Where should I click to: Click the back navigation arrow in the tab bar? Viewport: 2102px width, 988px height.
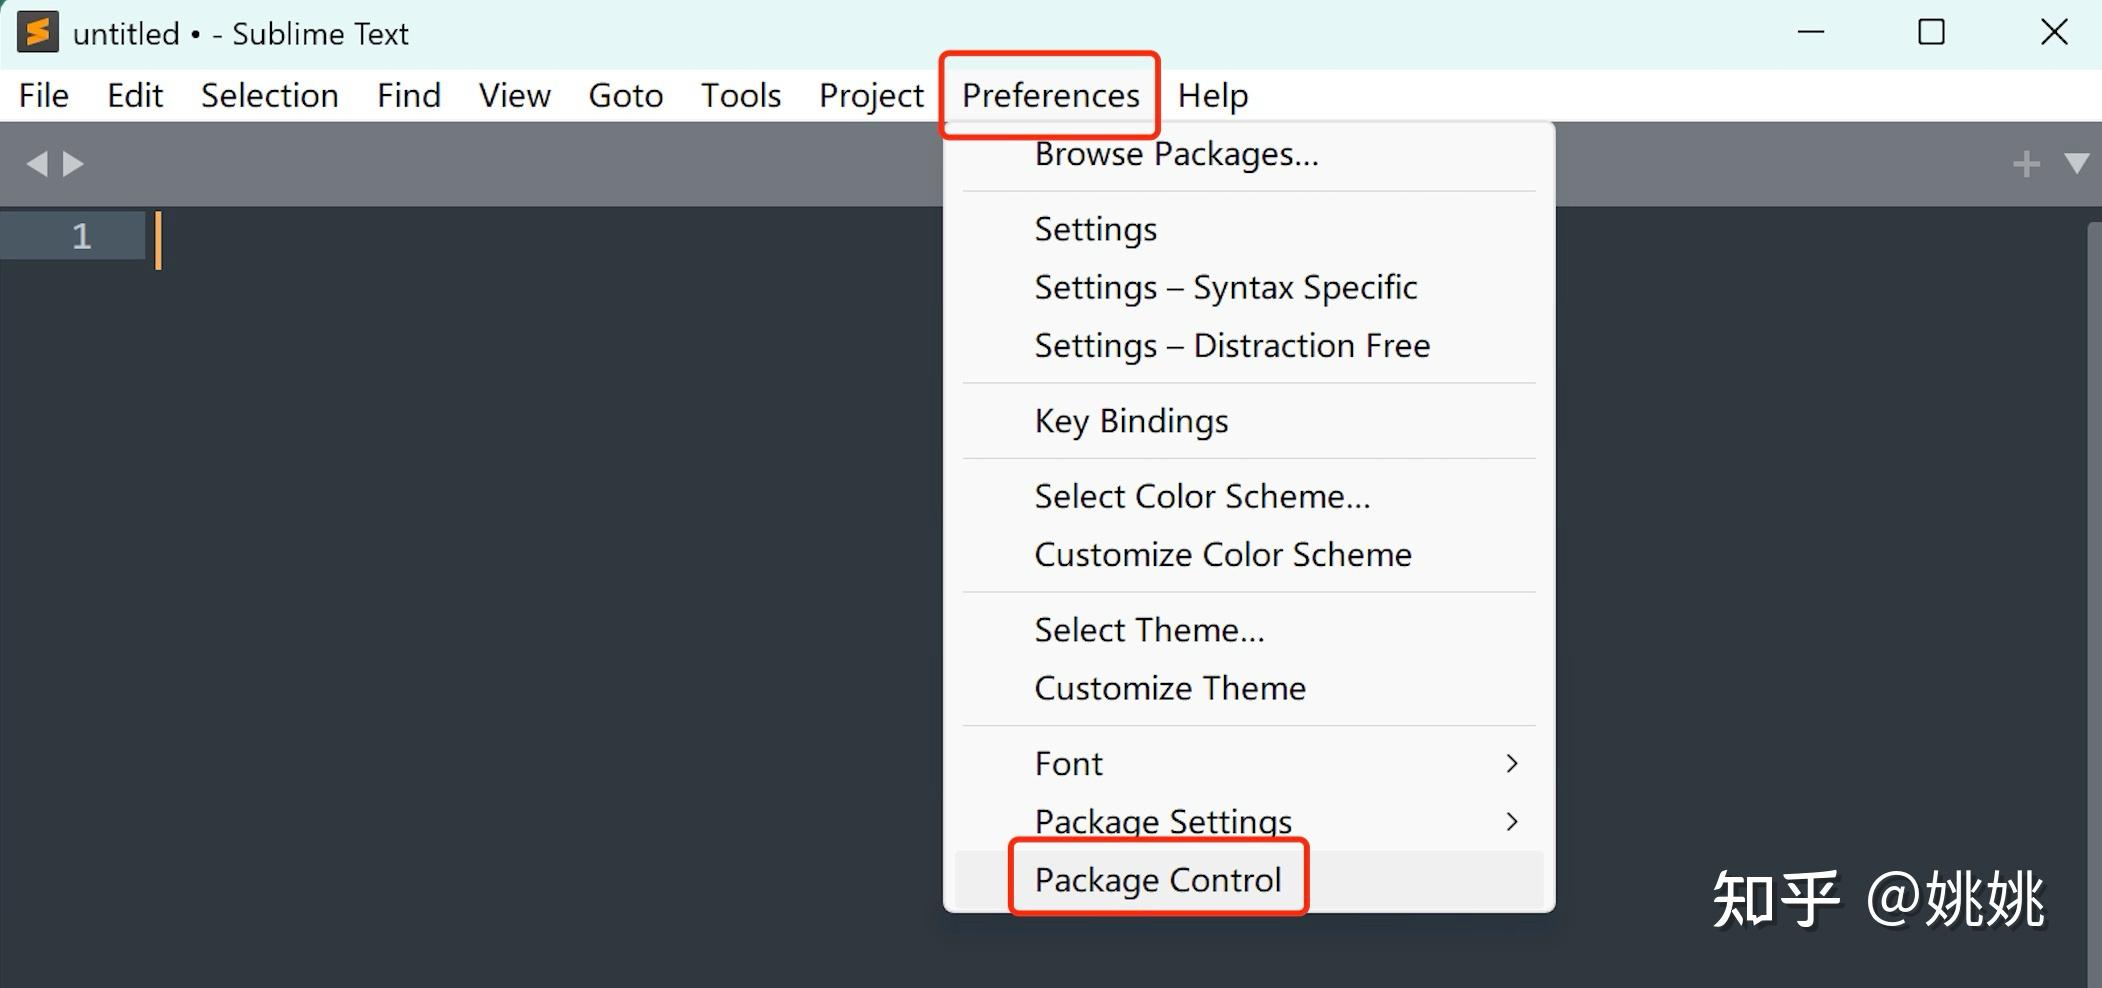click(x=37, y=162)
